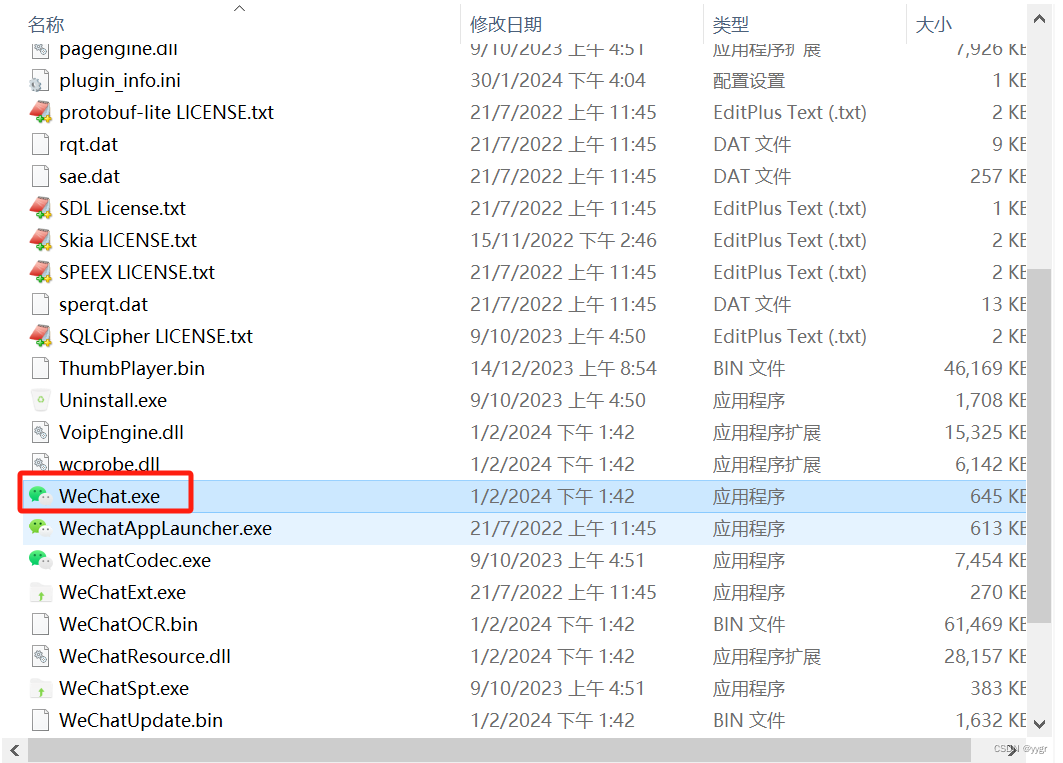Viewport: 1063px width, 763px height.
Task: Click the vertical scrollbar thumb
Action: point(1039,446)
